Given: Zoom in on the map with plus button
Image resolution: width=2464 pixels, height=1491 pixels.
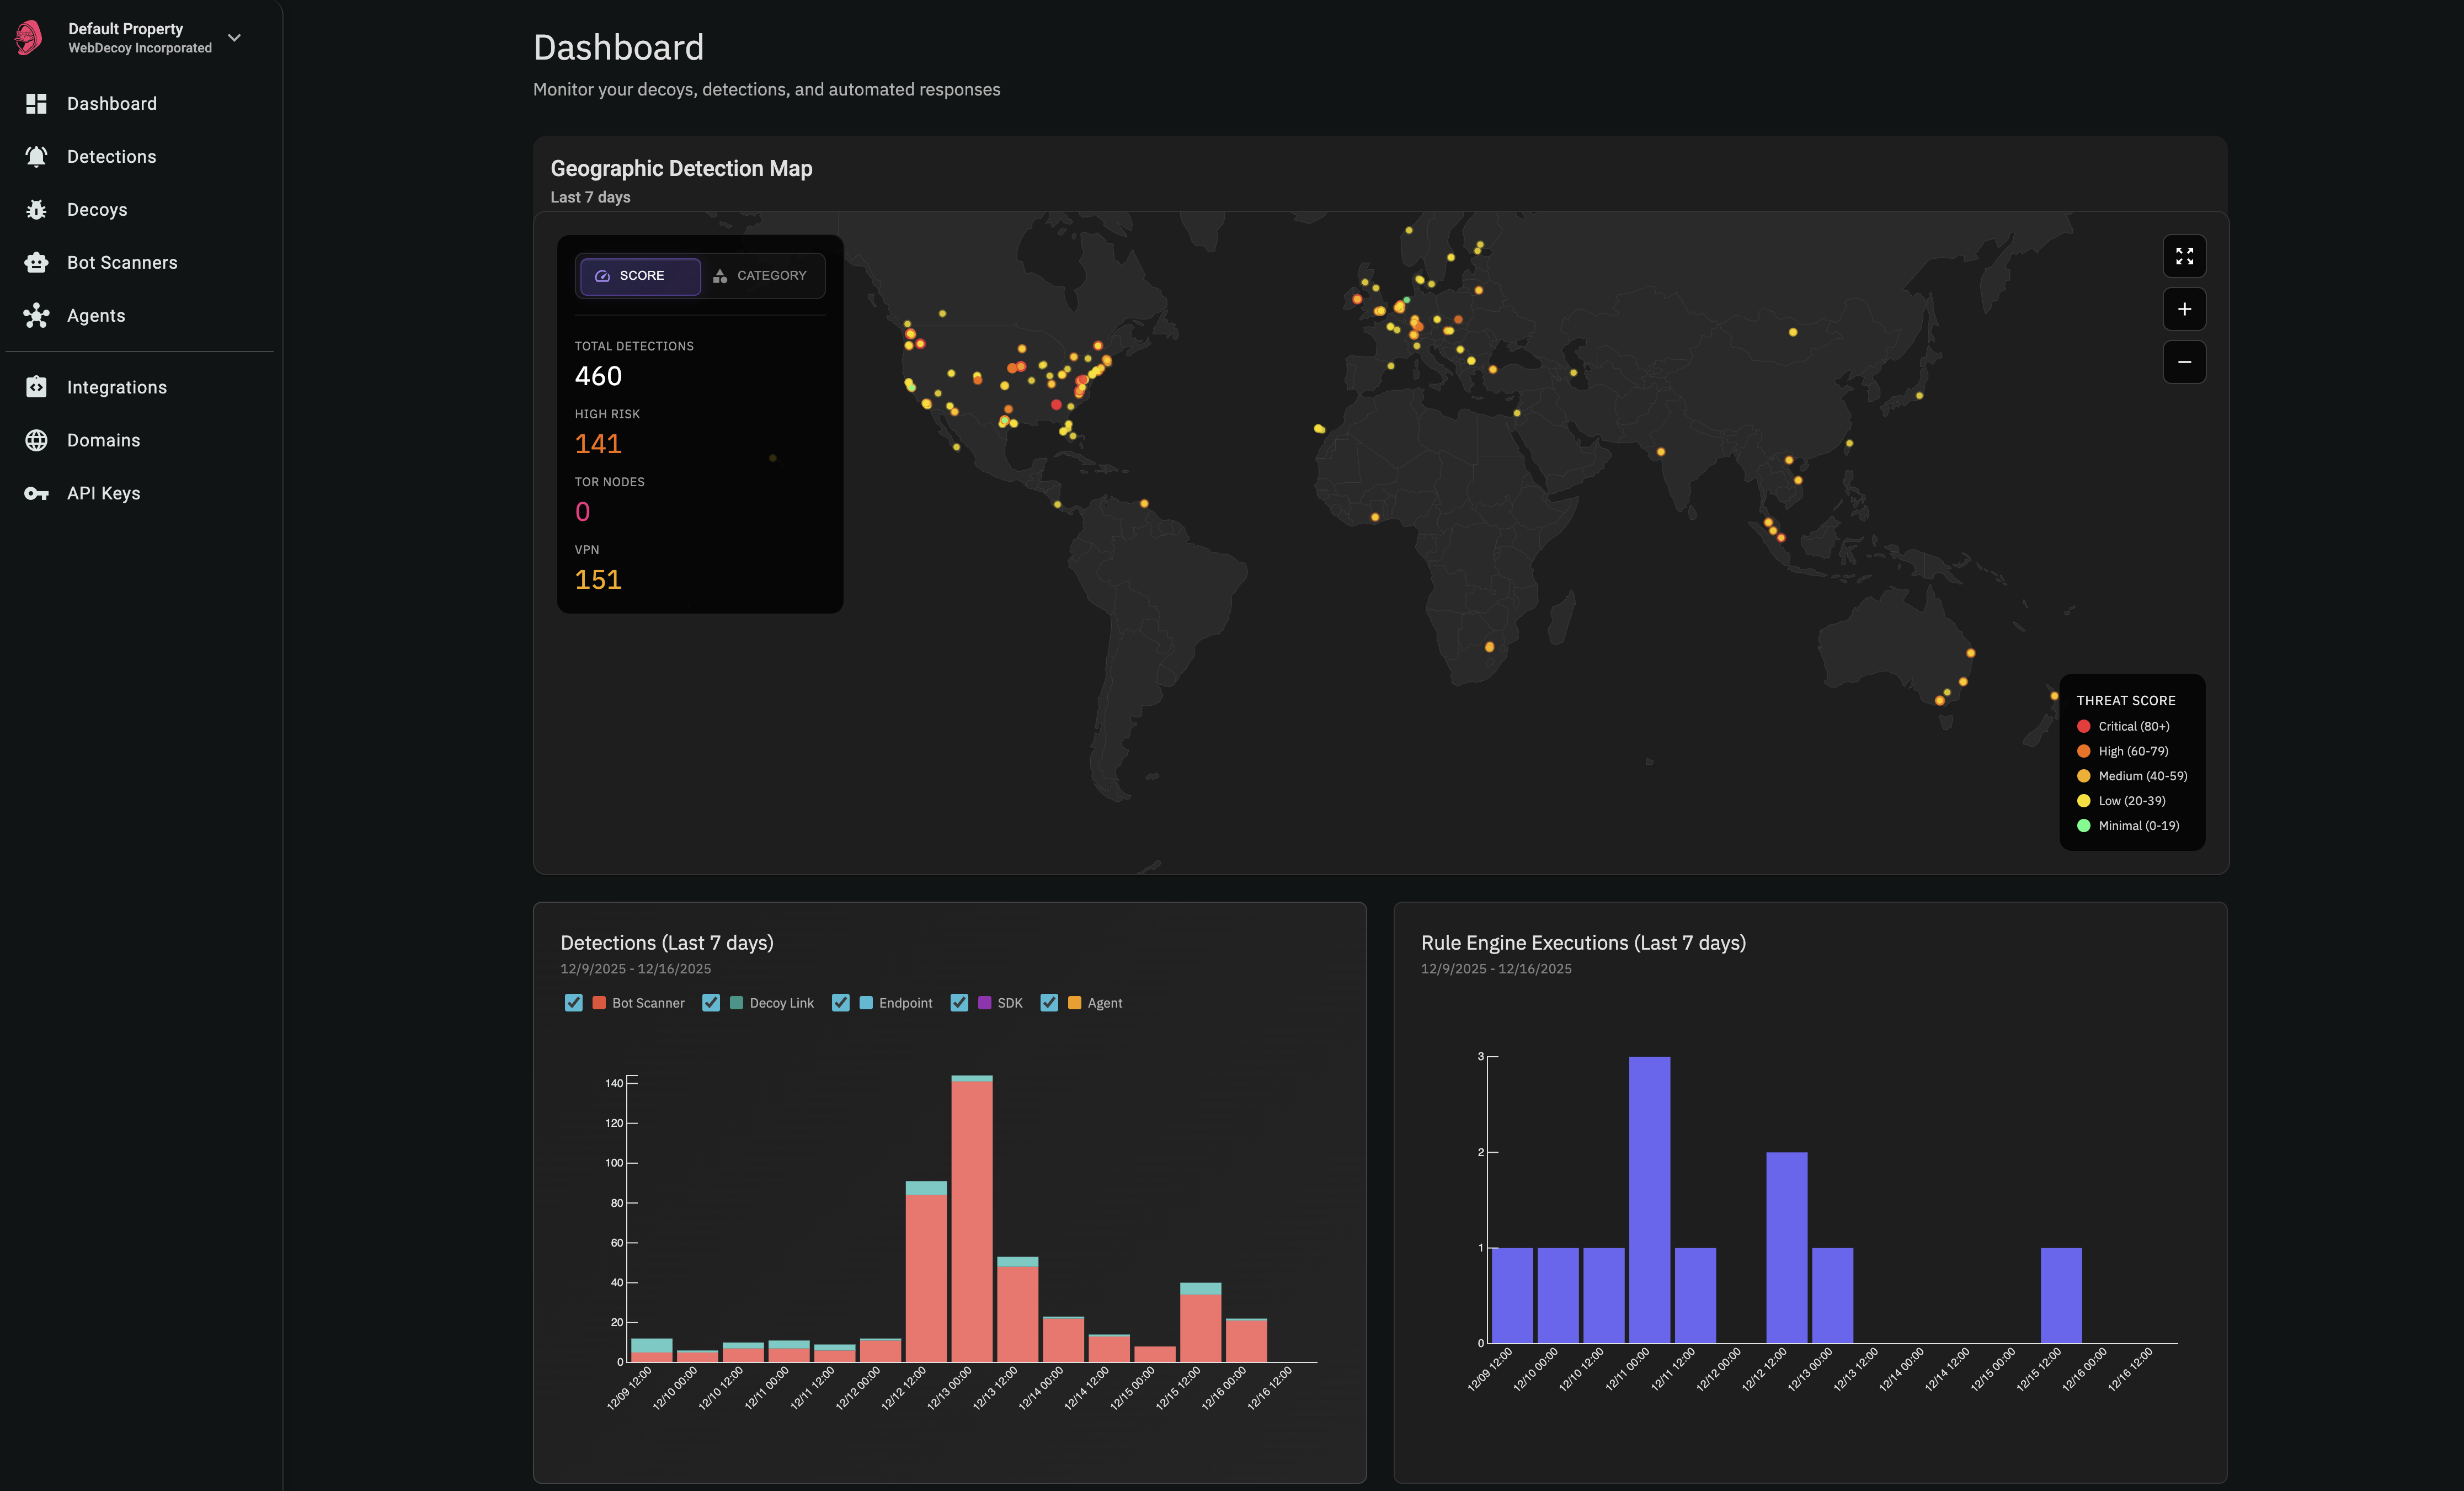Looking at the screenshot, I should (x=2185, y=309).
